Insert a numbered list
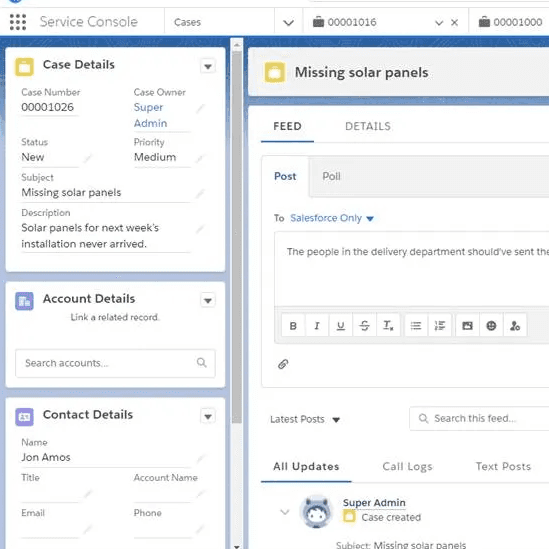Viewport: 549px width, 549px height. pos(439,326)
